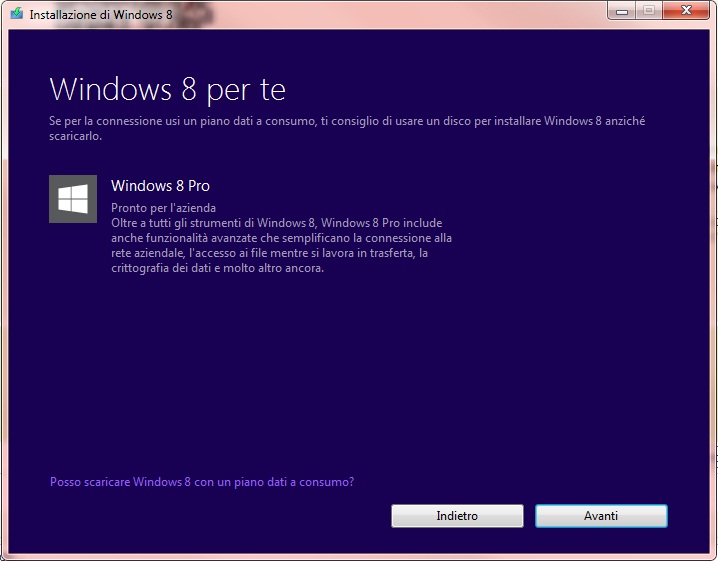Click the 'anche funzionalità avanzate' description line
This screenshot has width=718, height=562.
coord(281,238)
